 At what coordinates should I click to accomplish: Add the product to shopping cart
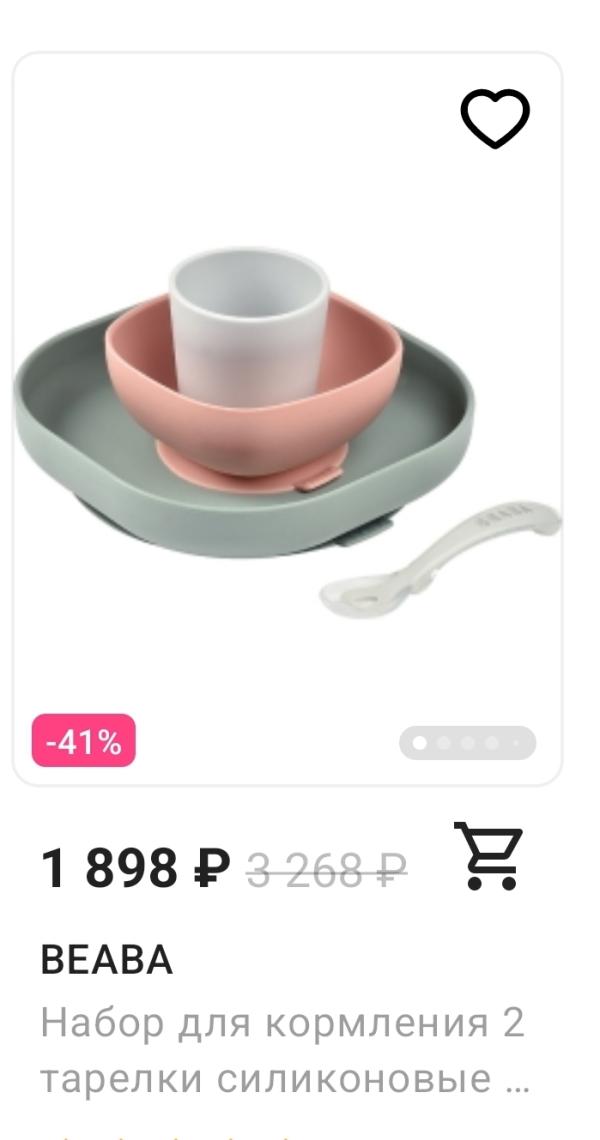(x=489, y=856)
